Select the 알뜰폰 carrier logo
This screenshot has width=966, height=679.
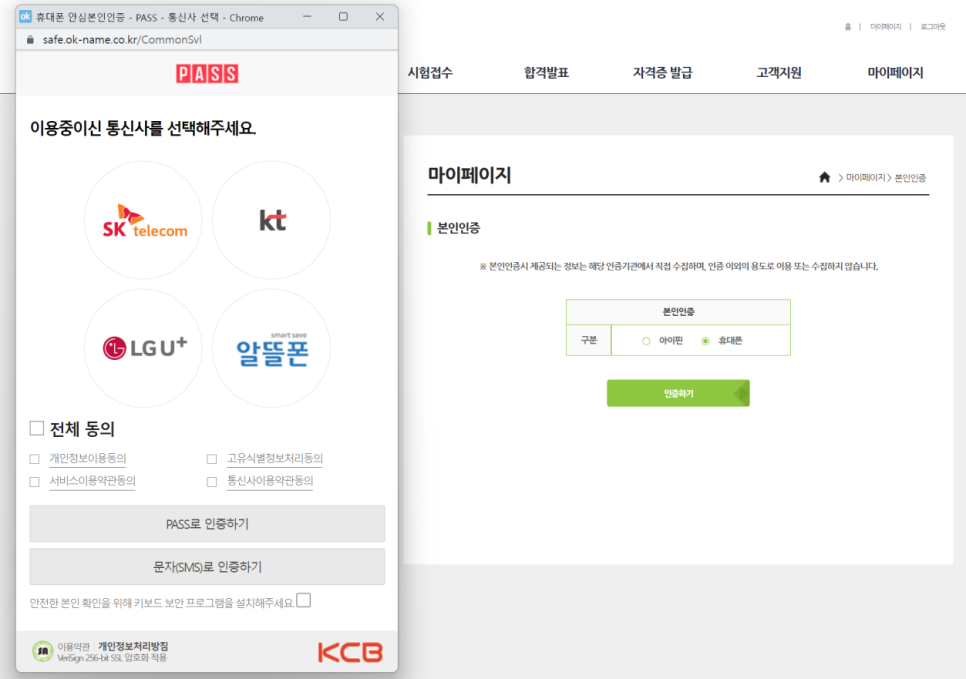point(272,348)
